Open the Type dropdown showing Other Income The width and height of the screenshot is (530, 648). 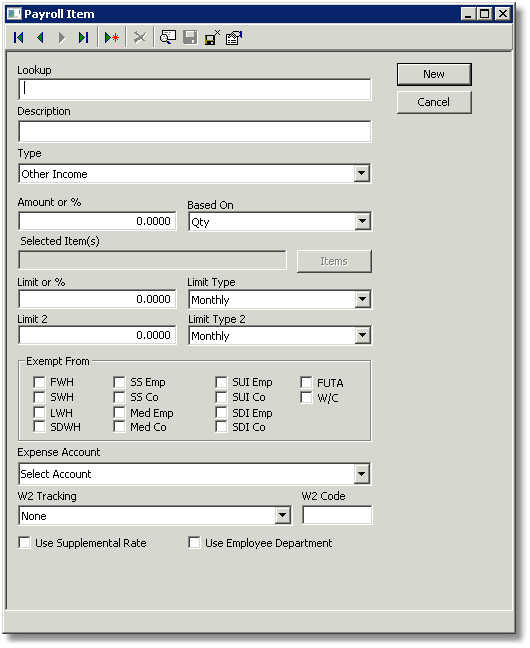click(x=361, y=174)
